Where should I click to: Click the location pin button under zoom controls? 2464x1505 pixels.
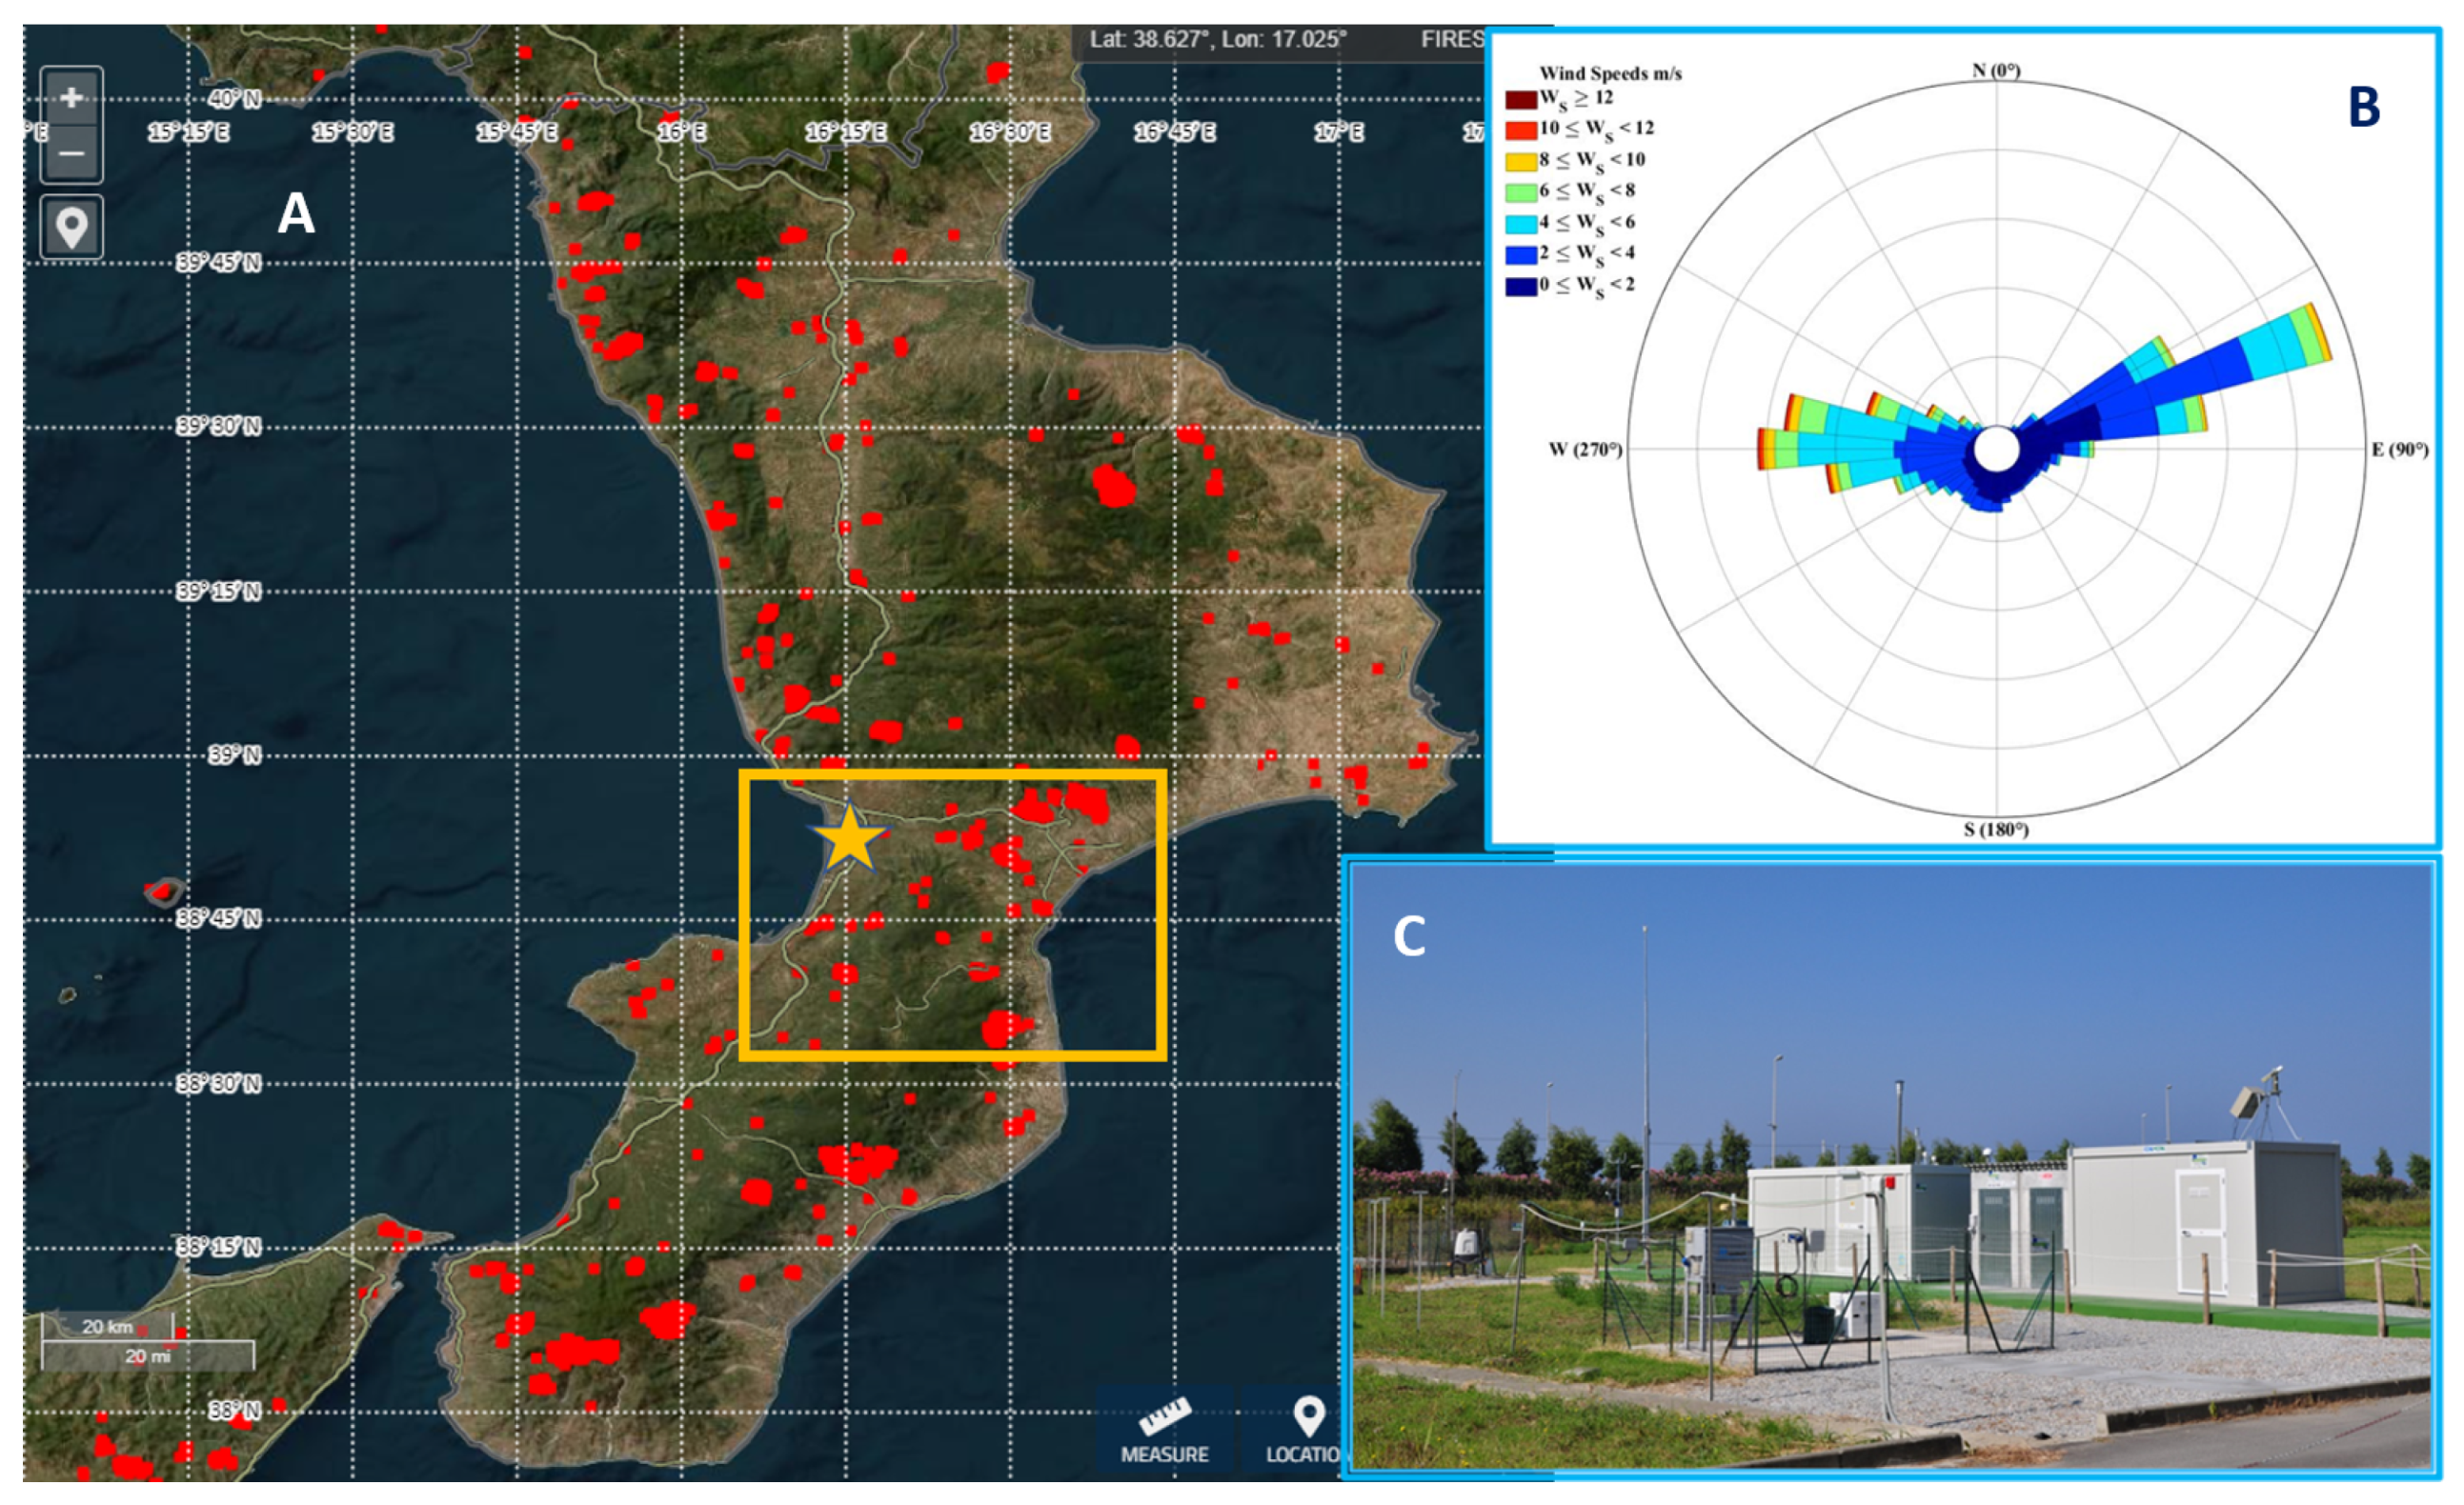pos(71,227)
